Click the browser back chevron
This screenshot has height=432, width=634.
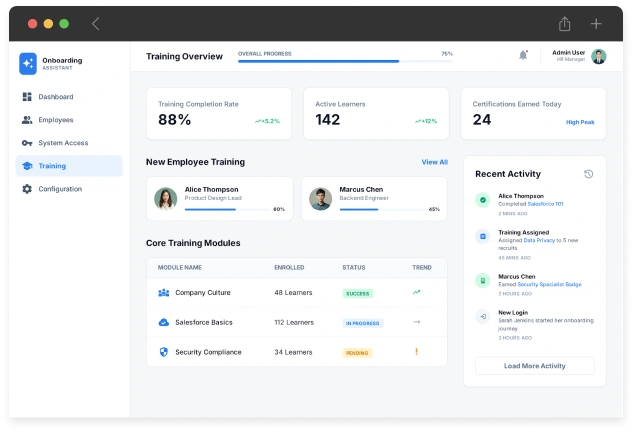tap(96, 23)
